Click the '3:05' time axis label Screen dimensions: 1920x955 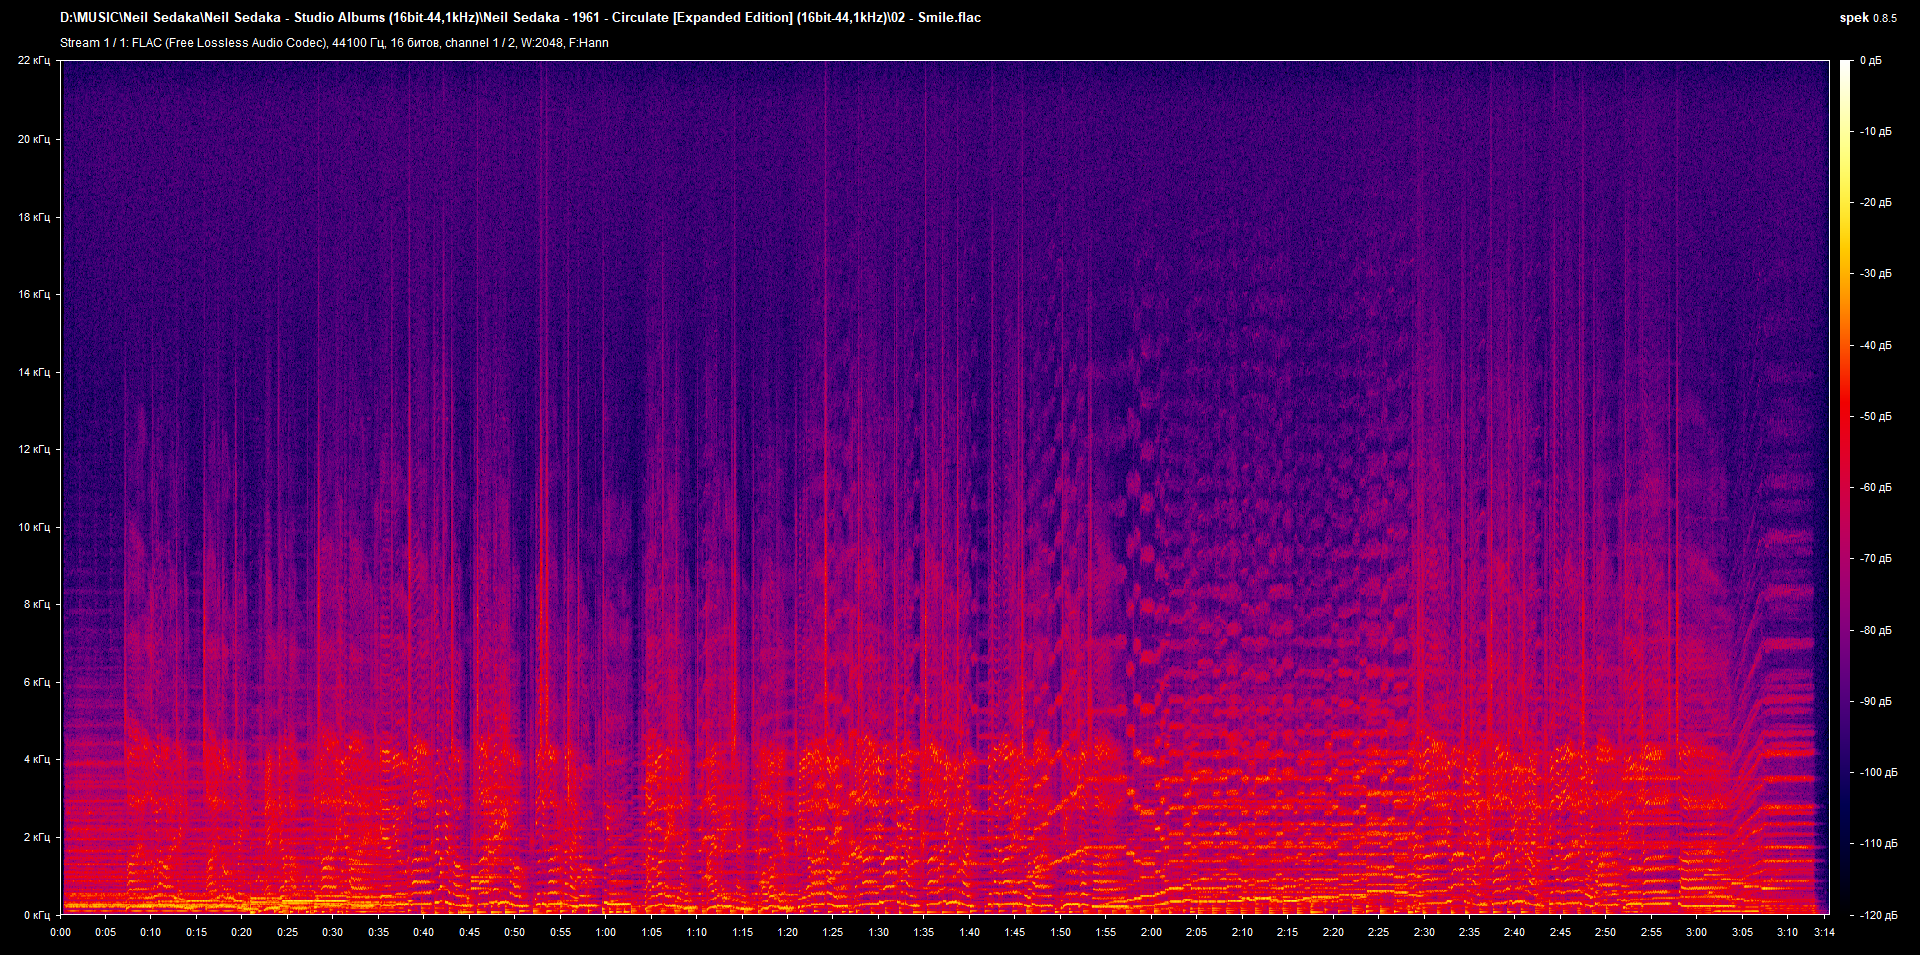coord(1742,932)
